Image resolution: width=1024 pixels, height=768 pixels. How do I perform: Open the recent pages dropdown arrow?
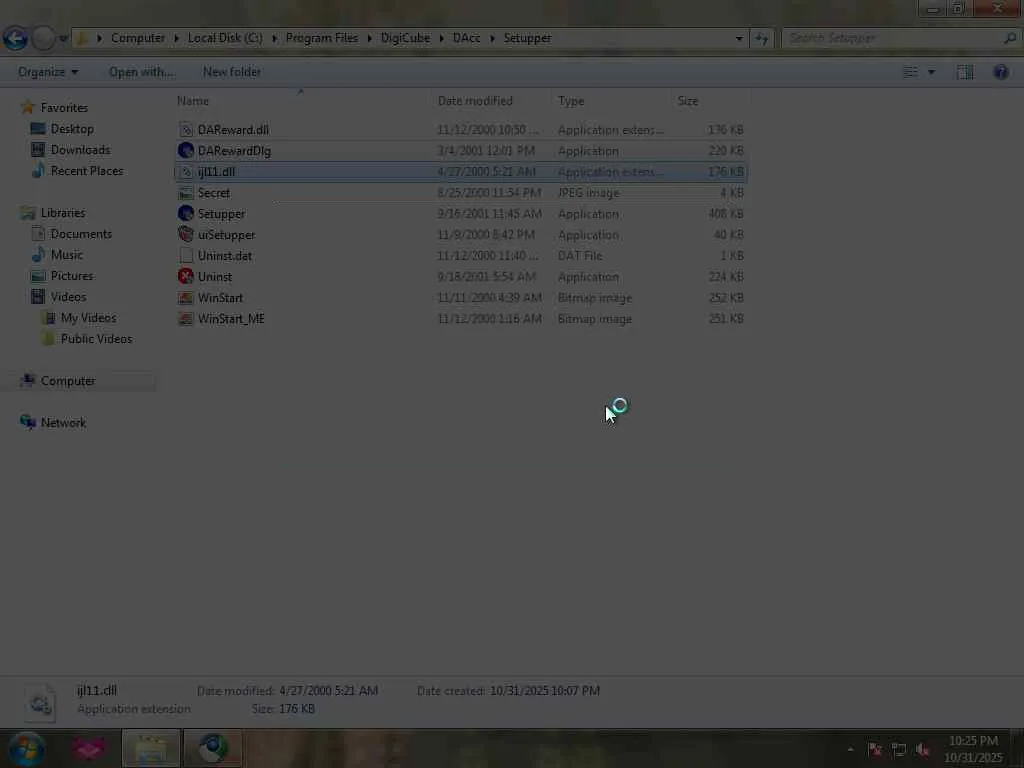coord(63,39)
